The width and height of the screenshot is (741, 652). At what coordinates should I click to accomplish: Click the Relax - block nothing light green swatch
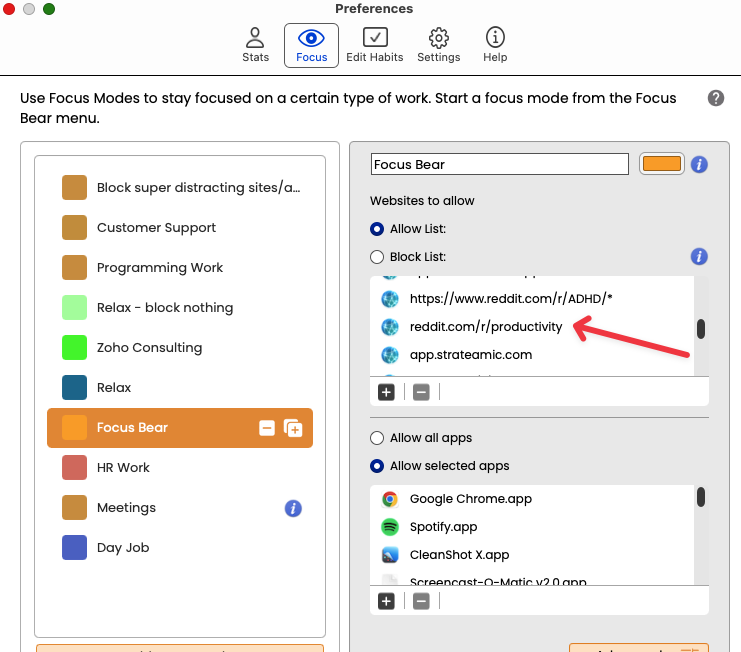click(x=74, y=307)
